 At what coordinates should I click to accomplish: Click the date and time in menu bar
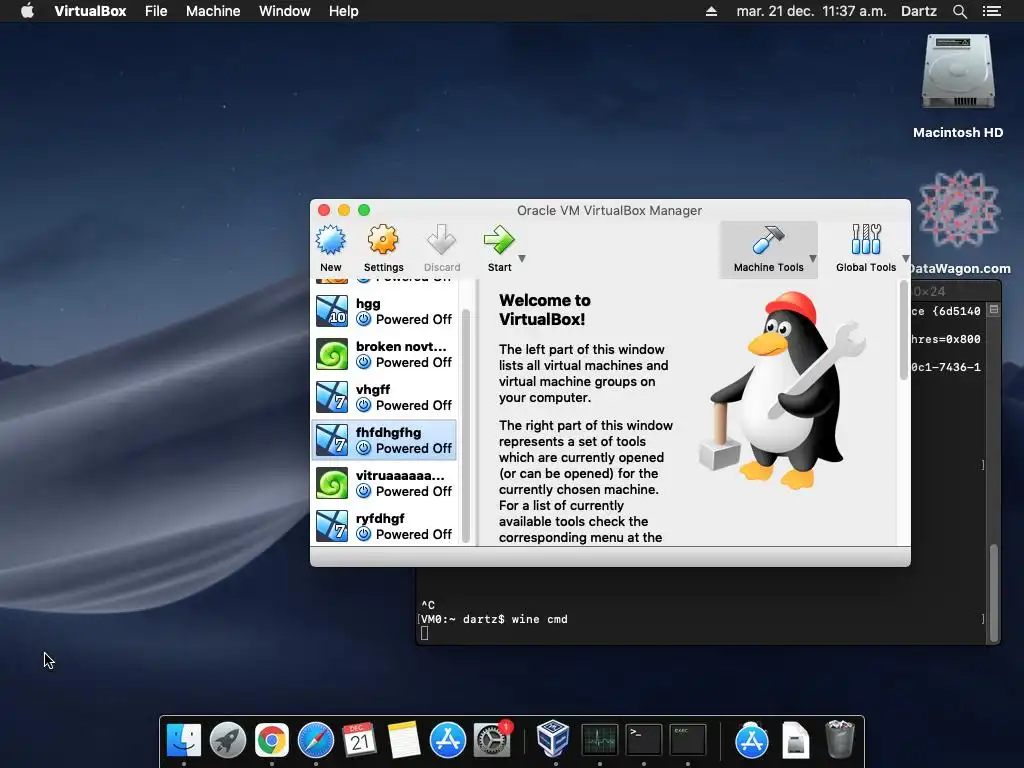(811, 11)
